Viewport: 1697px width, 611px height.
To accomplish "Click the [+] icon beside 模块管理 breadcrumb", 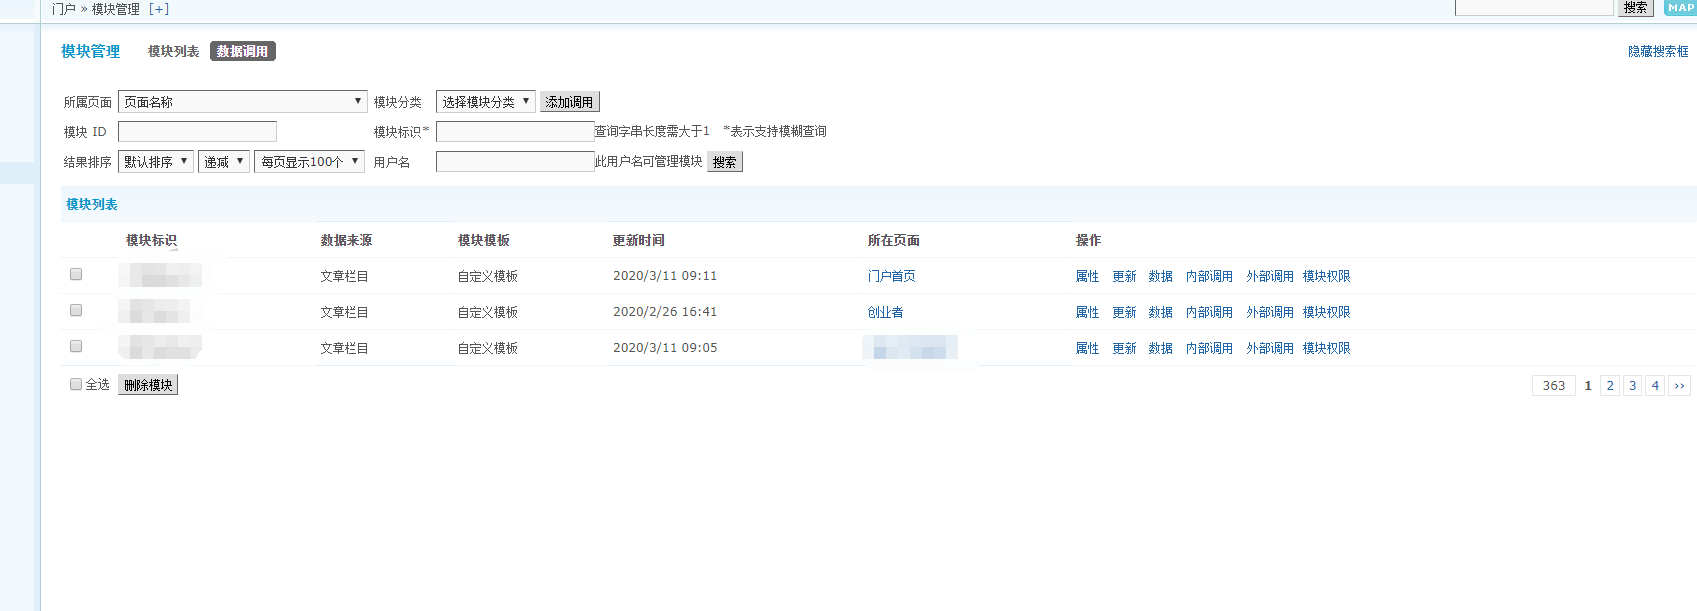I will (x=159, y=9).
